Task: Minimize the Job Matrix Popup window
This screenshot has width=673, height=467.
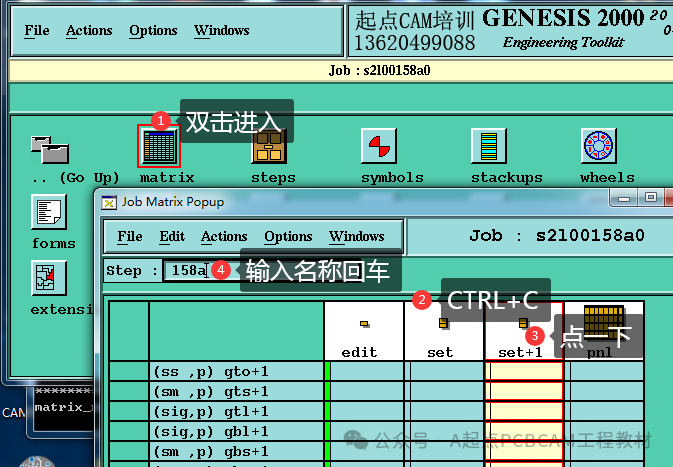Action: (624, 197)
